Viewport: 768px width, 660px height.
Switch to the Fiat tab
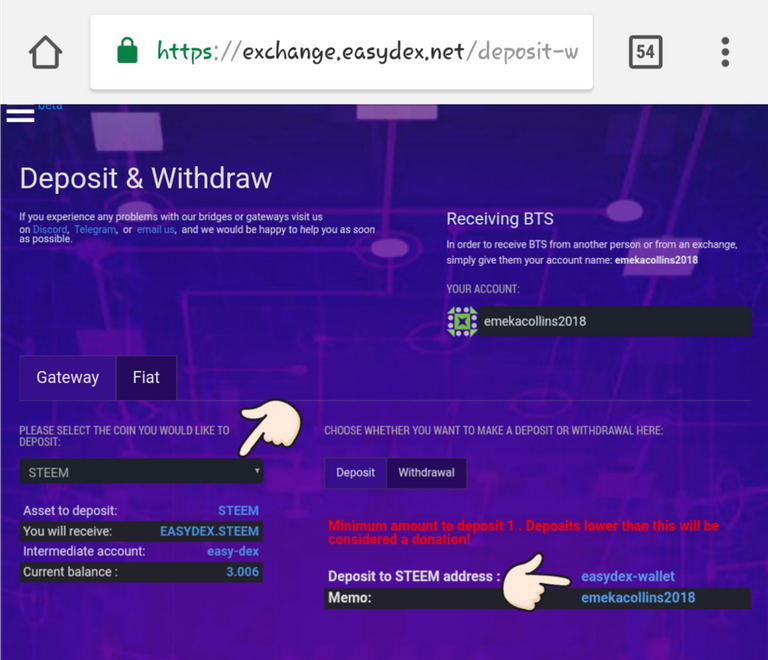146,377
